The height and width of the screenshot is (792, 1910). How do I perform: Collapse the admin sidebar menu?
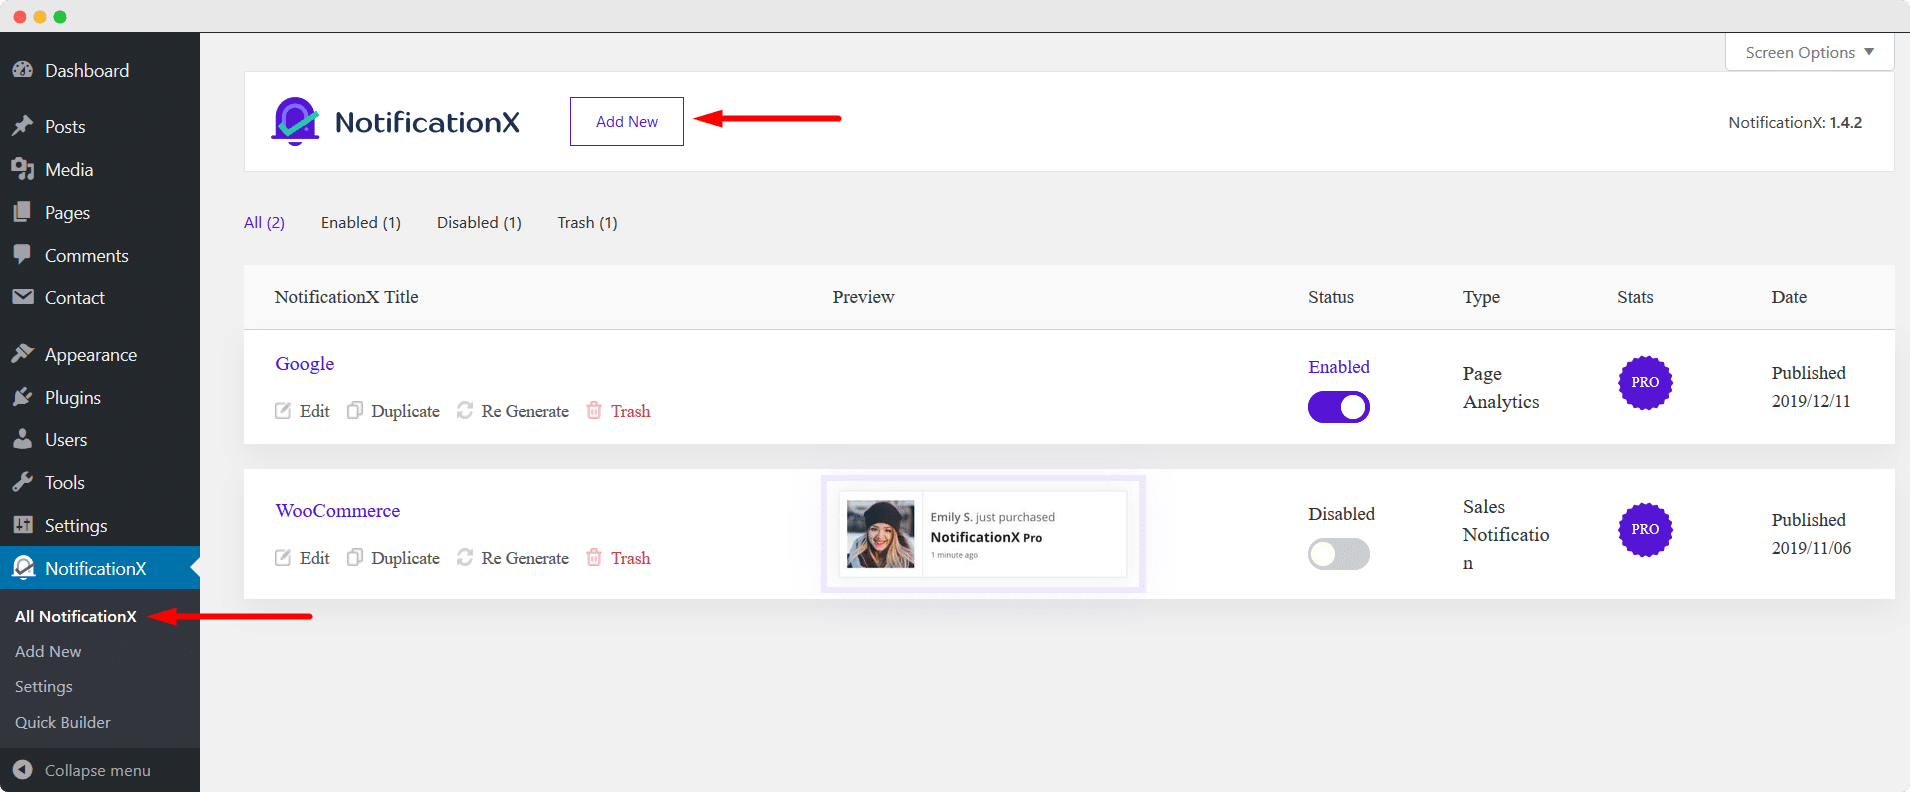tap(97, 770)
